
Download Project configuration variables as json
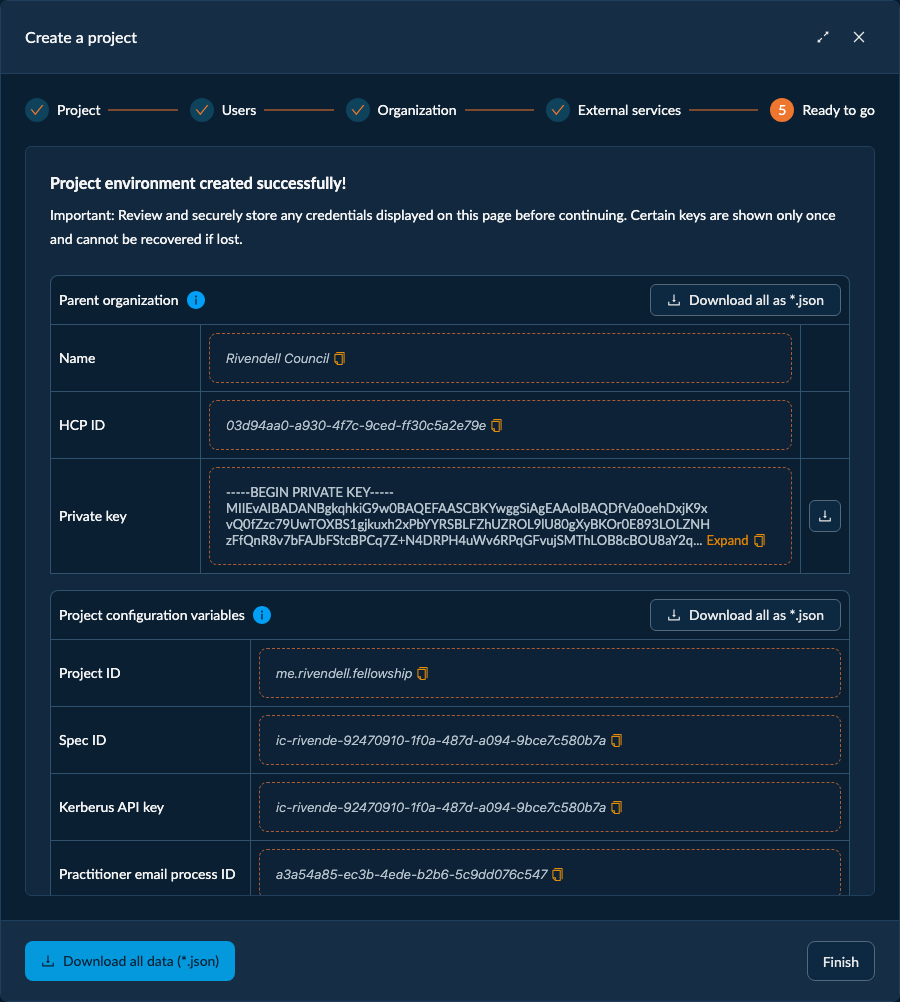[745, 615]
